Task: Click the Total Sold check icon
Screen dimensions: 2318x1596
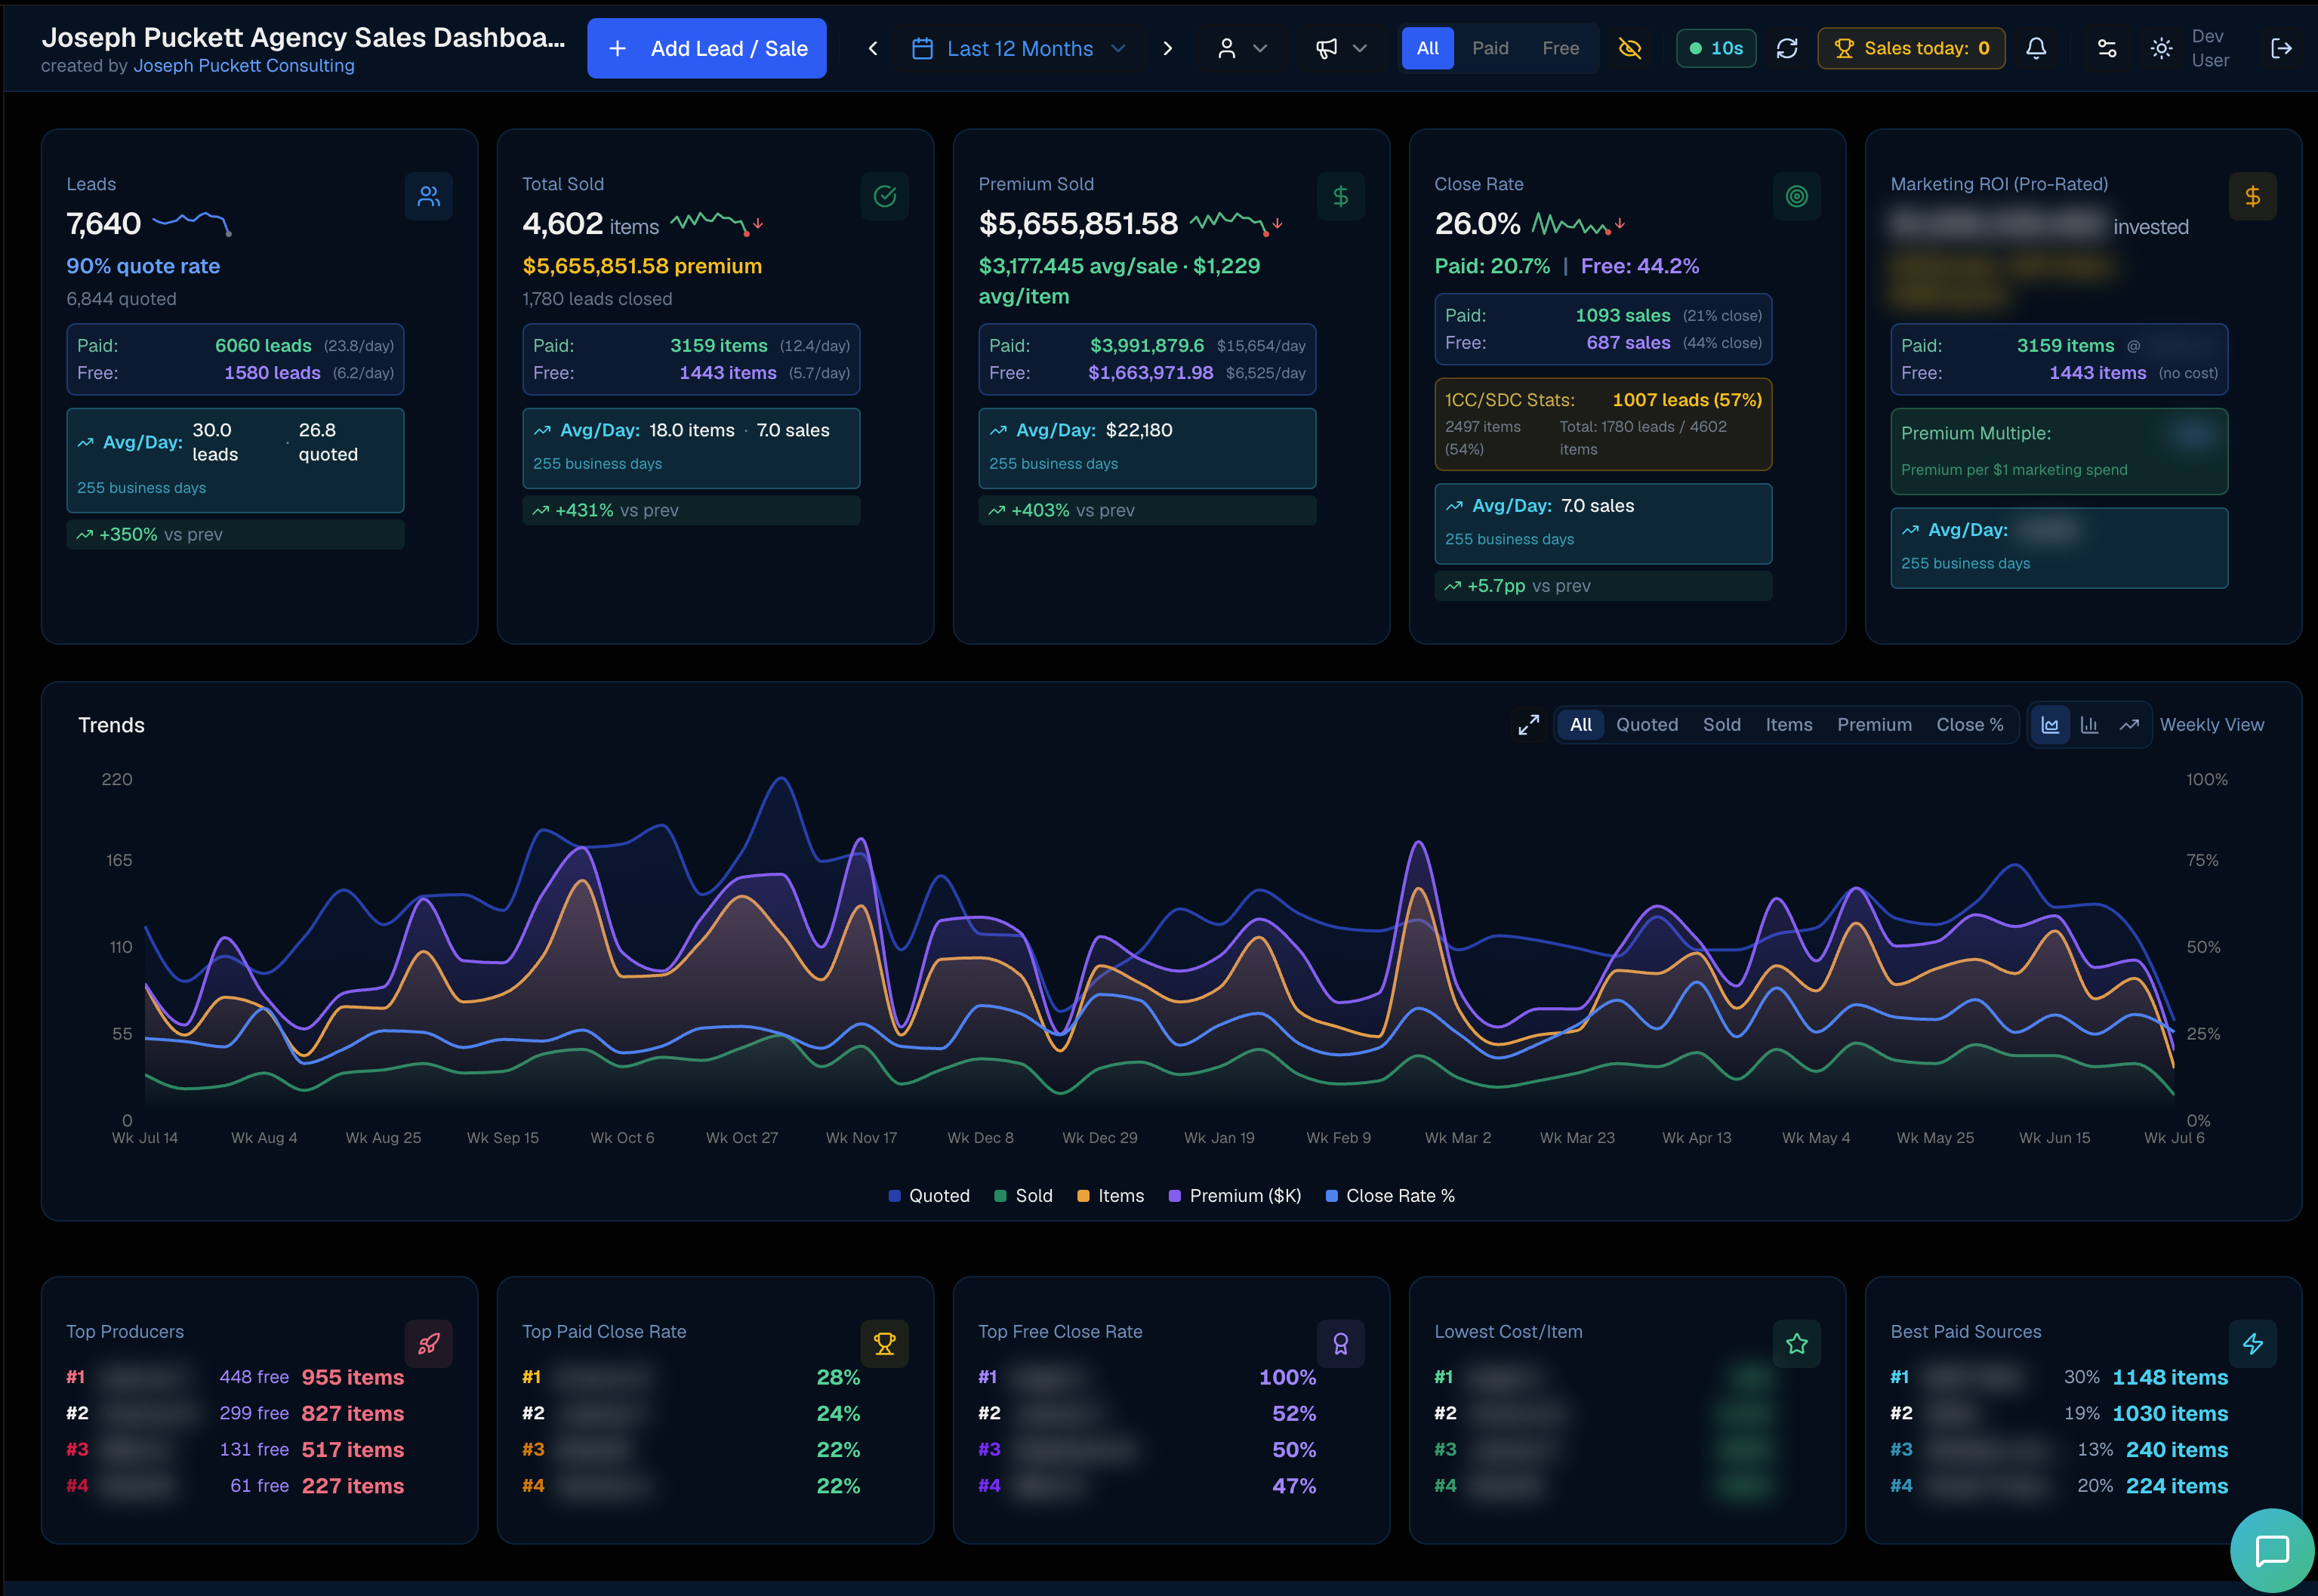Action: [x=885, y=196]
